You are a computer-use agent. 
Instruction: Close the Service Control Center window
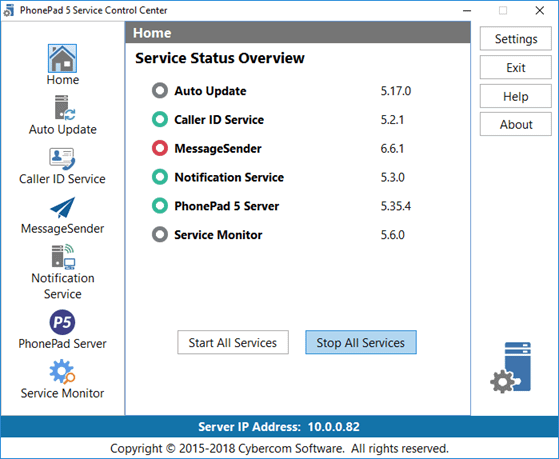tap(540, 11)
